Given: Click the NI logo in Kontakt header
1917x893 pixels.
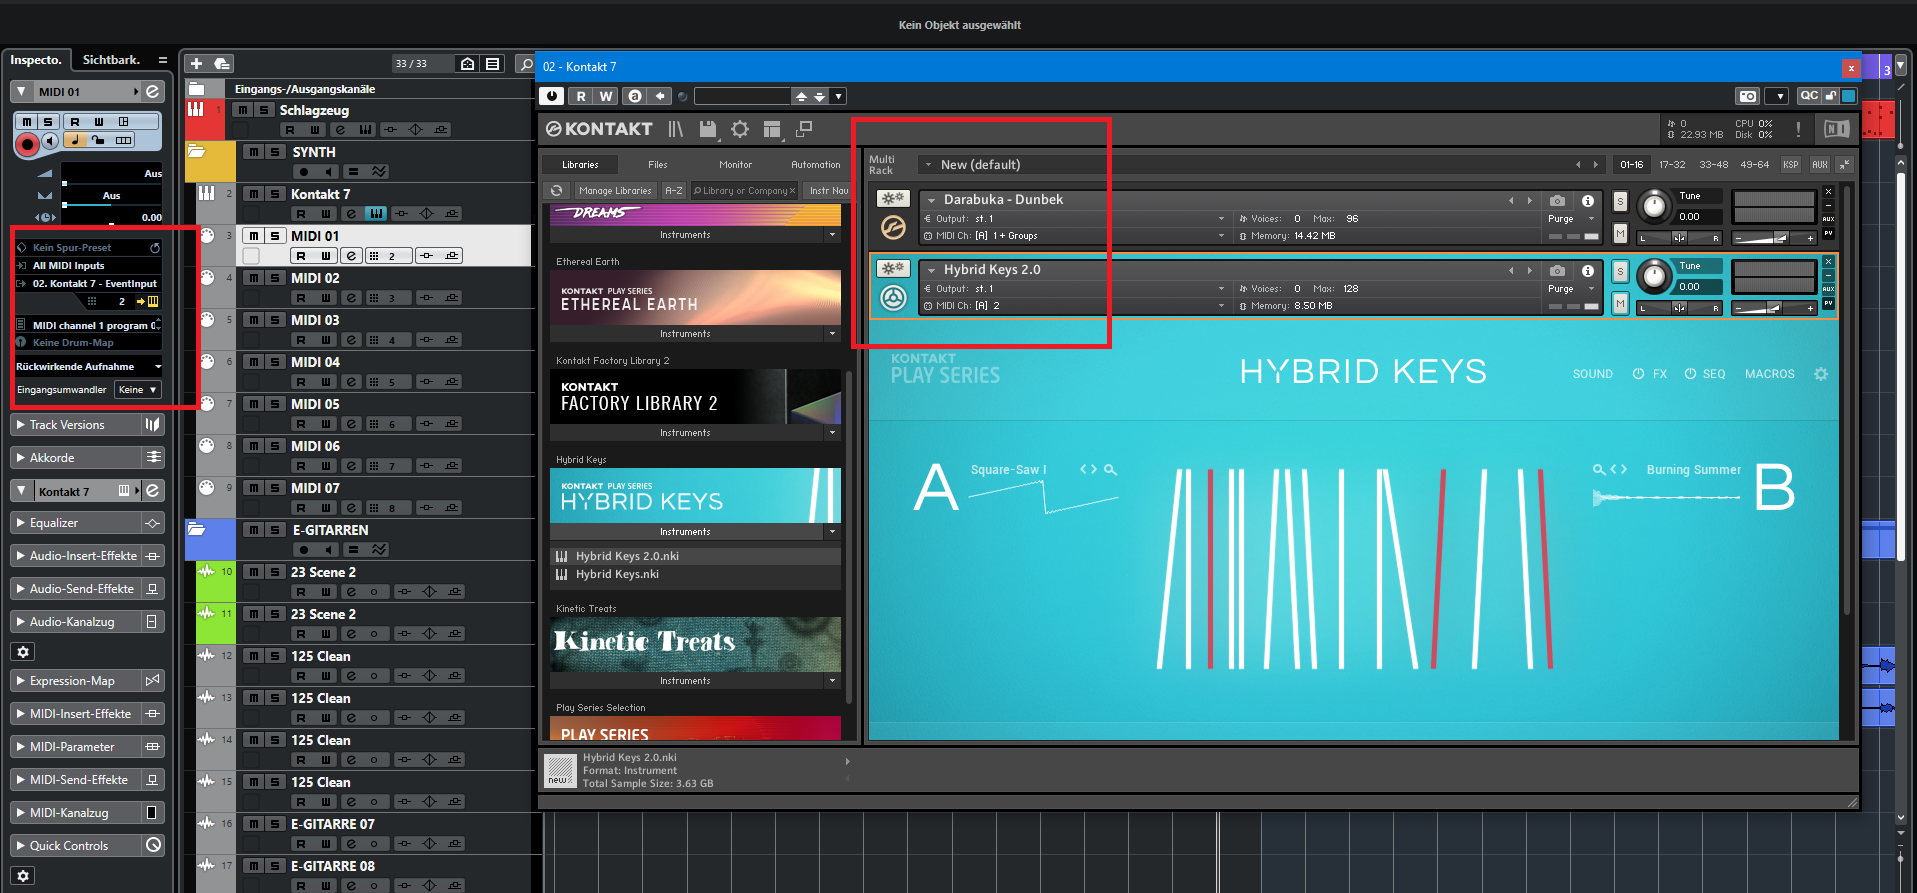Looking at the screenshot, I should pos(1837,128).
